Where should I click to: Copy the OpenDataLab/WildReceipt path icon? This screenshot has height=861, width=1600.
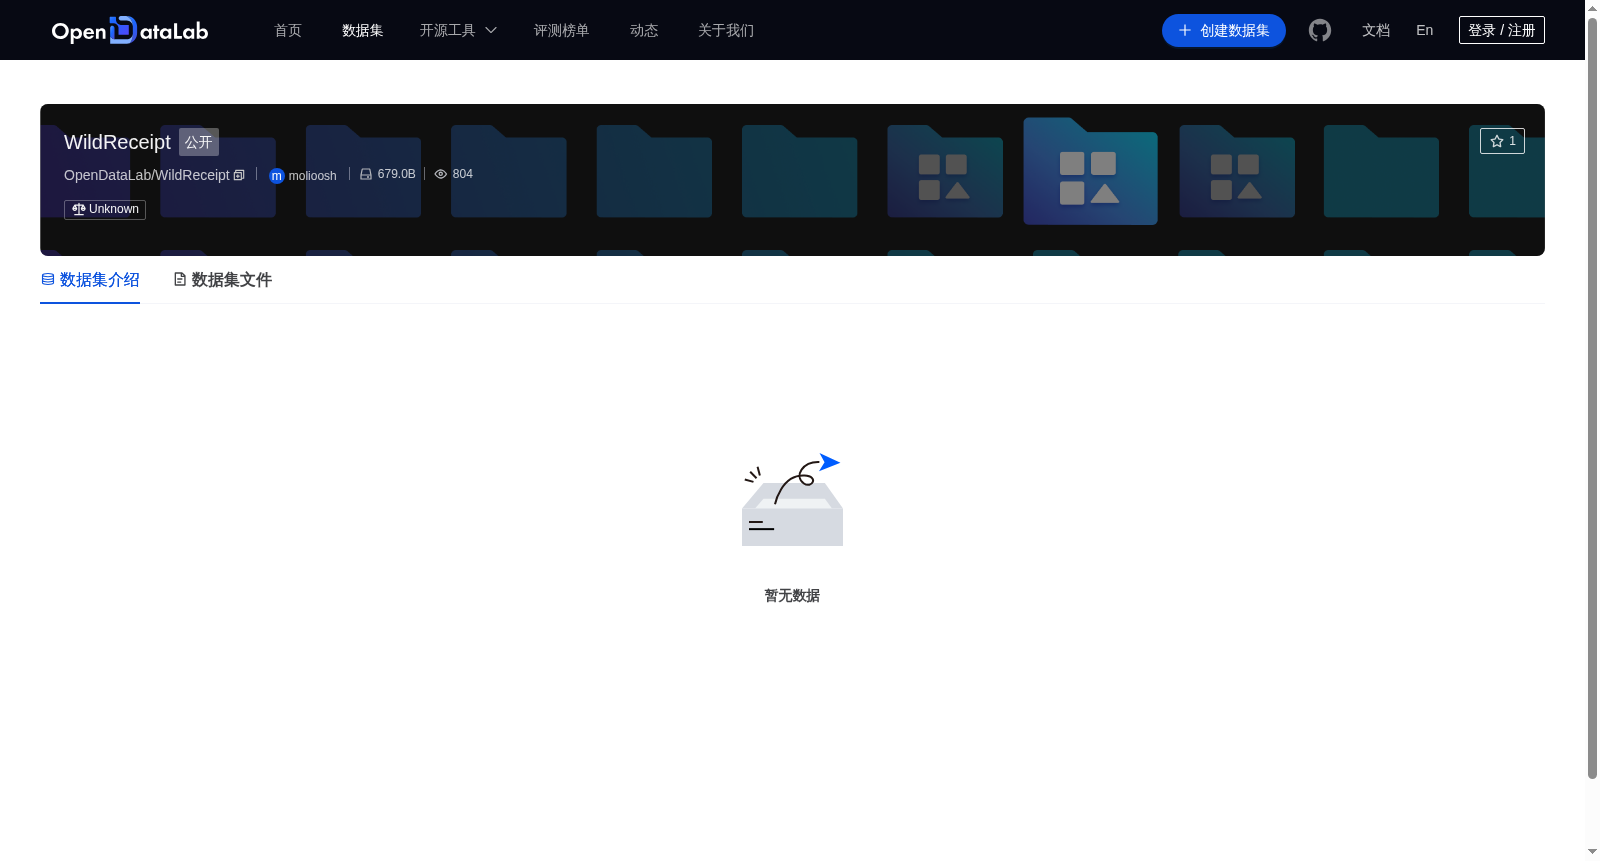point(239,175)
